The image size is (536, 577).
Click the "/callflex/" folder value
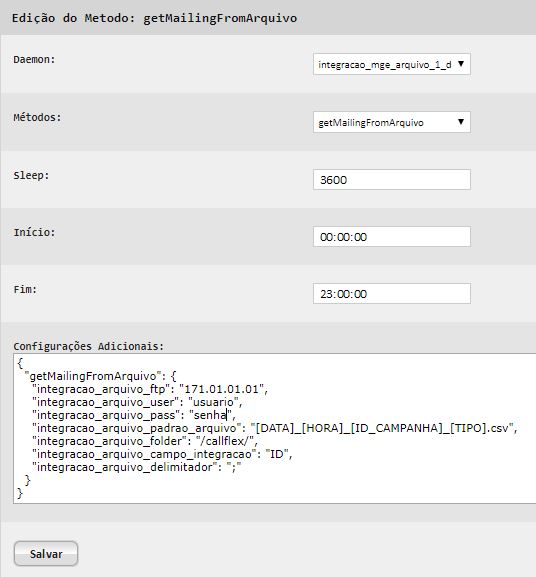click(x=225, y=441)
